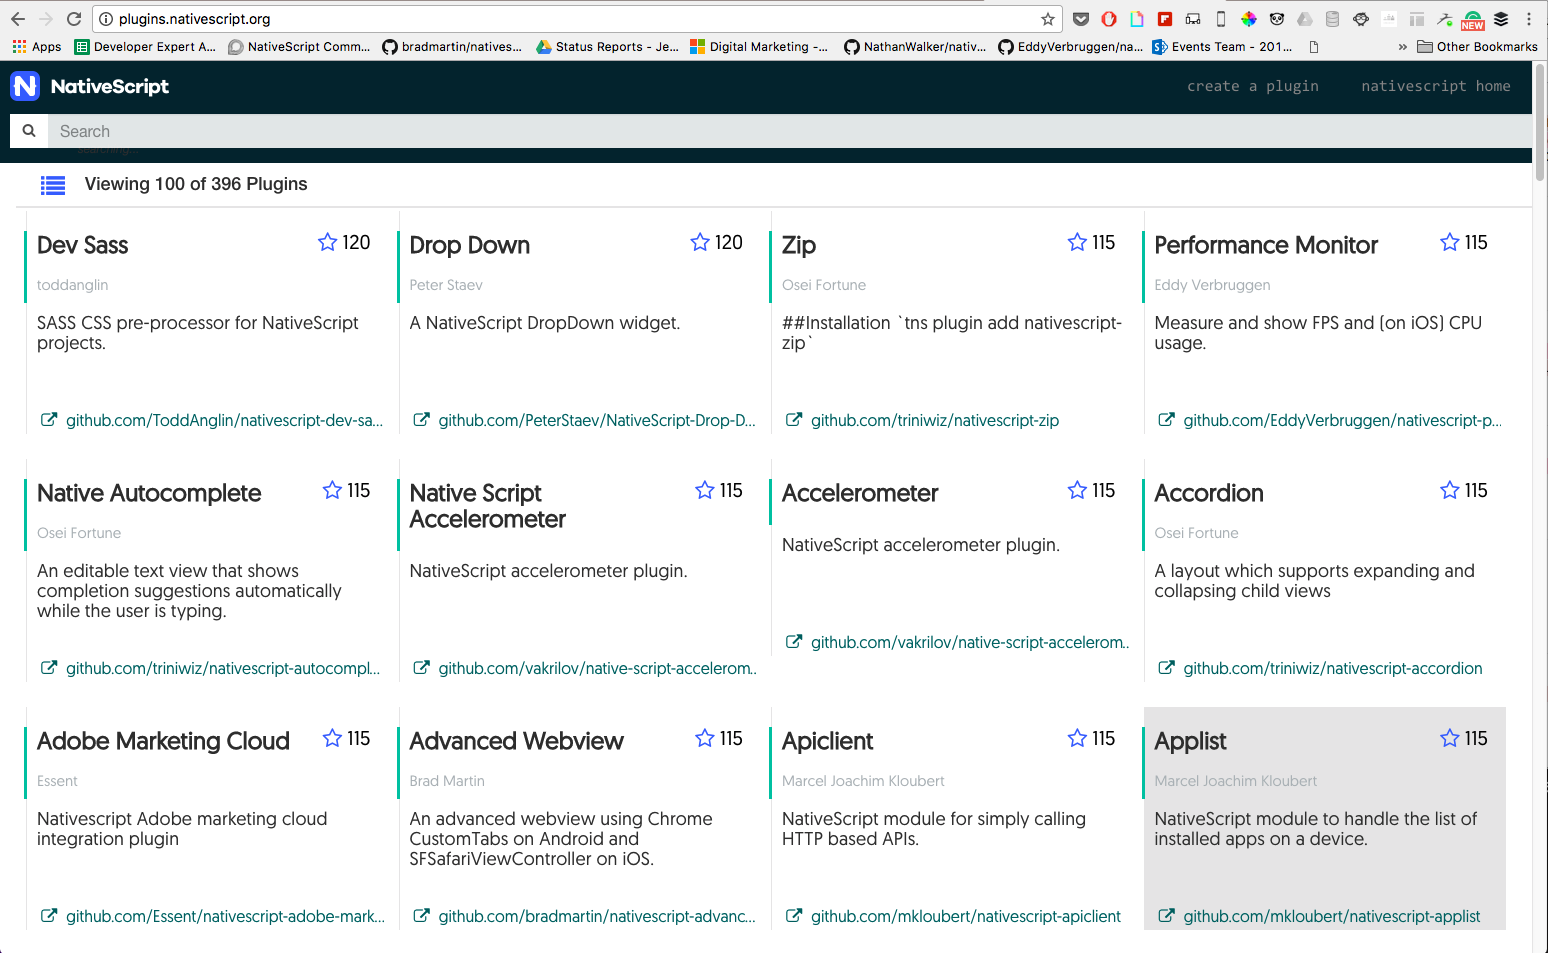
Task: Click the star on Dev Sass card
Action: click(327, 242)
